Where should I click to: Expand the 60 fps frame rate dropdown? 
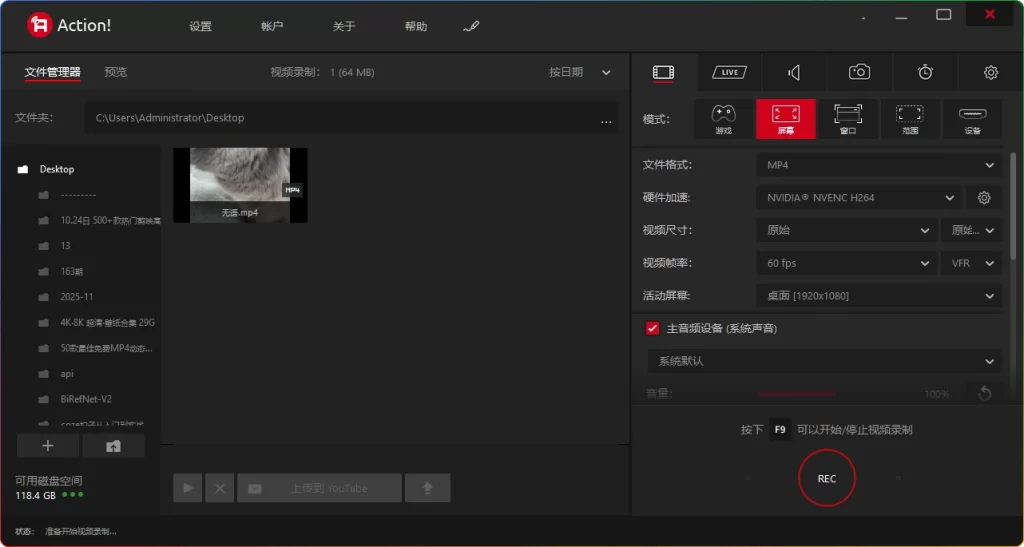click(846, 263)
